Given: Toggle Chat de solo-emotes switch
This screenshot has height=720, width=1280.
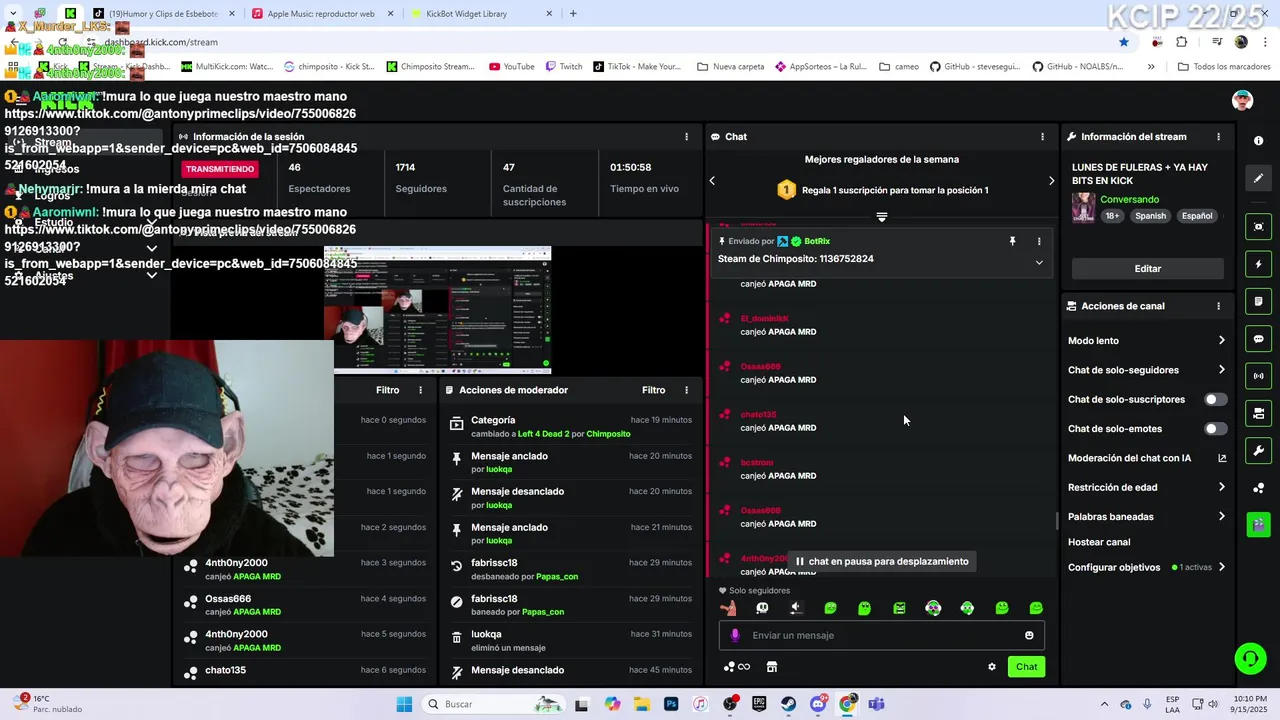Looking at the screenshot, I should (x=1215, y=429).
